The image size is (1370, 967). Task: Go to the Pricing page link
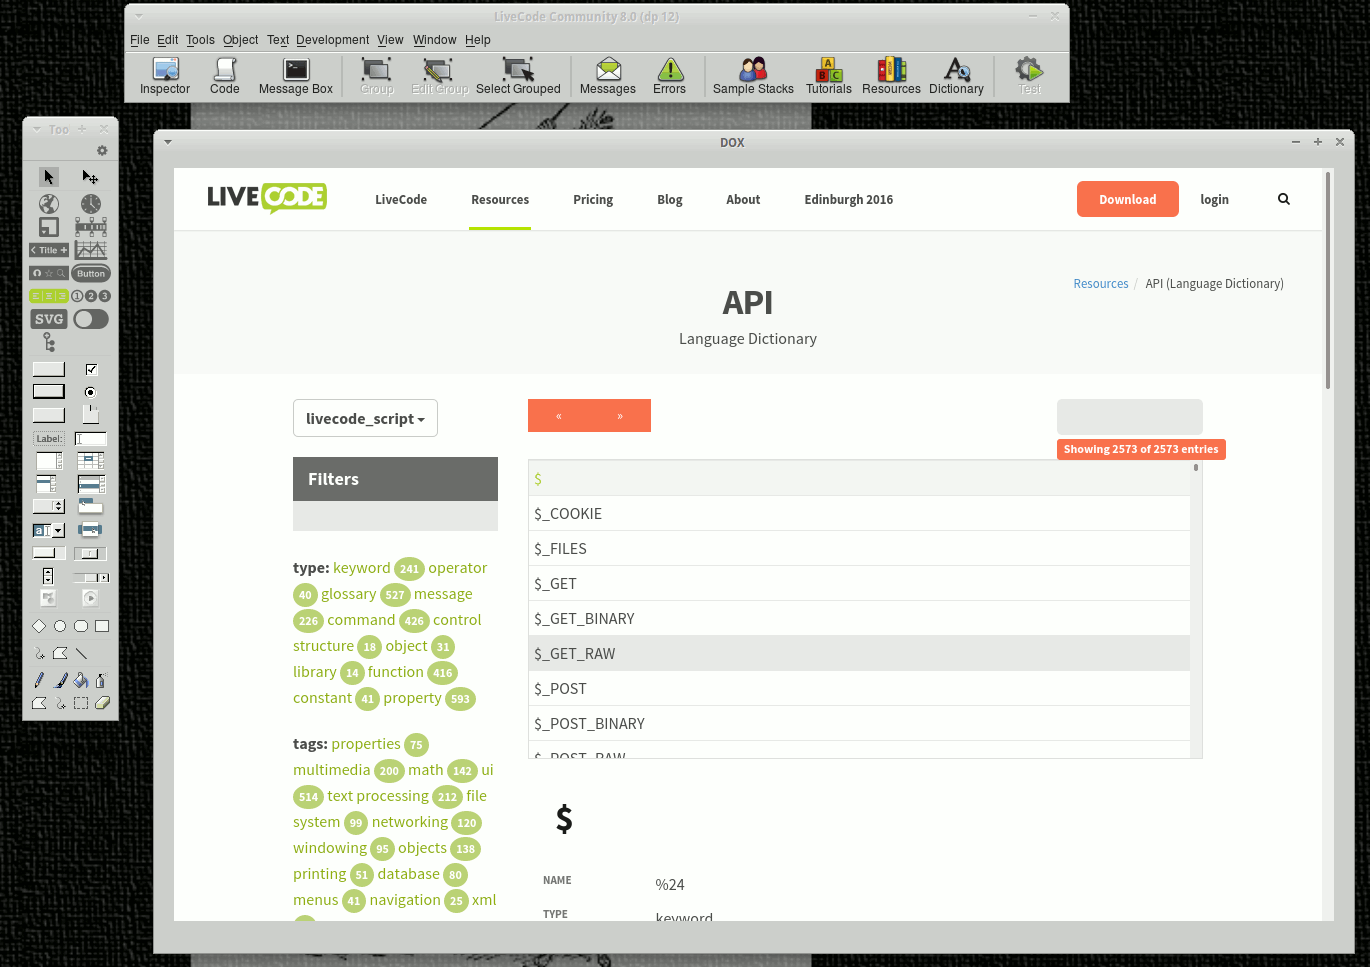[593, 200]
